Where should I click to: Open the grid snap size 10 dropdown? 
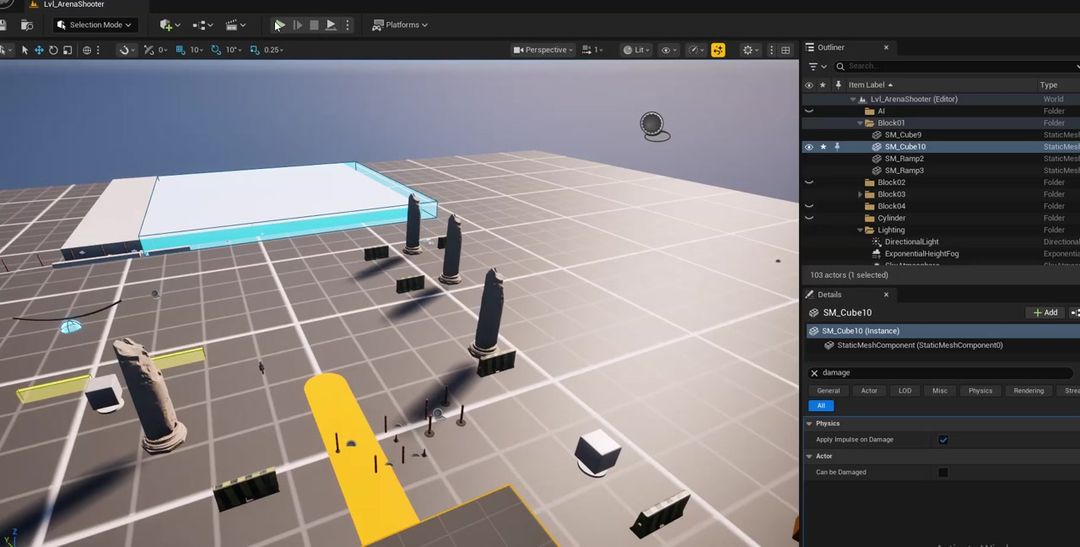(x=196, y=50)
